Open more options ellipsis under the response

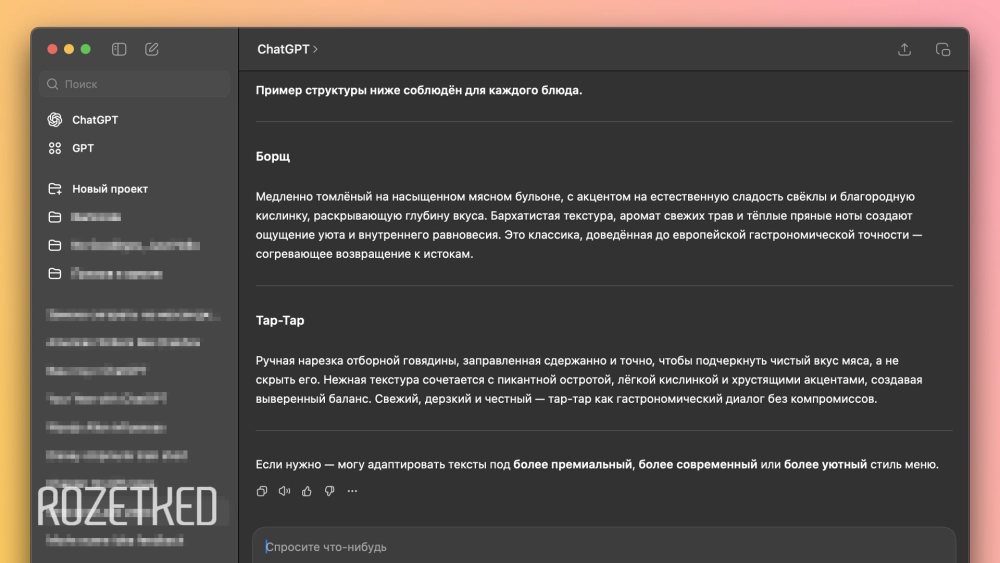point(352,491)
